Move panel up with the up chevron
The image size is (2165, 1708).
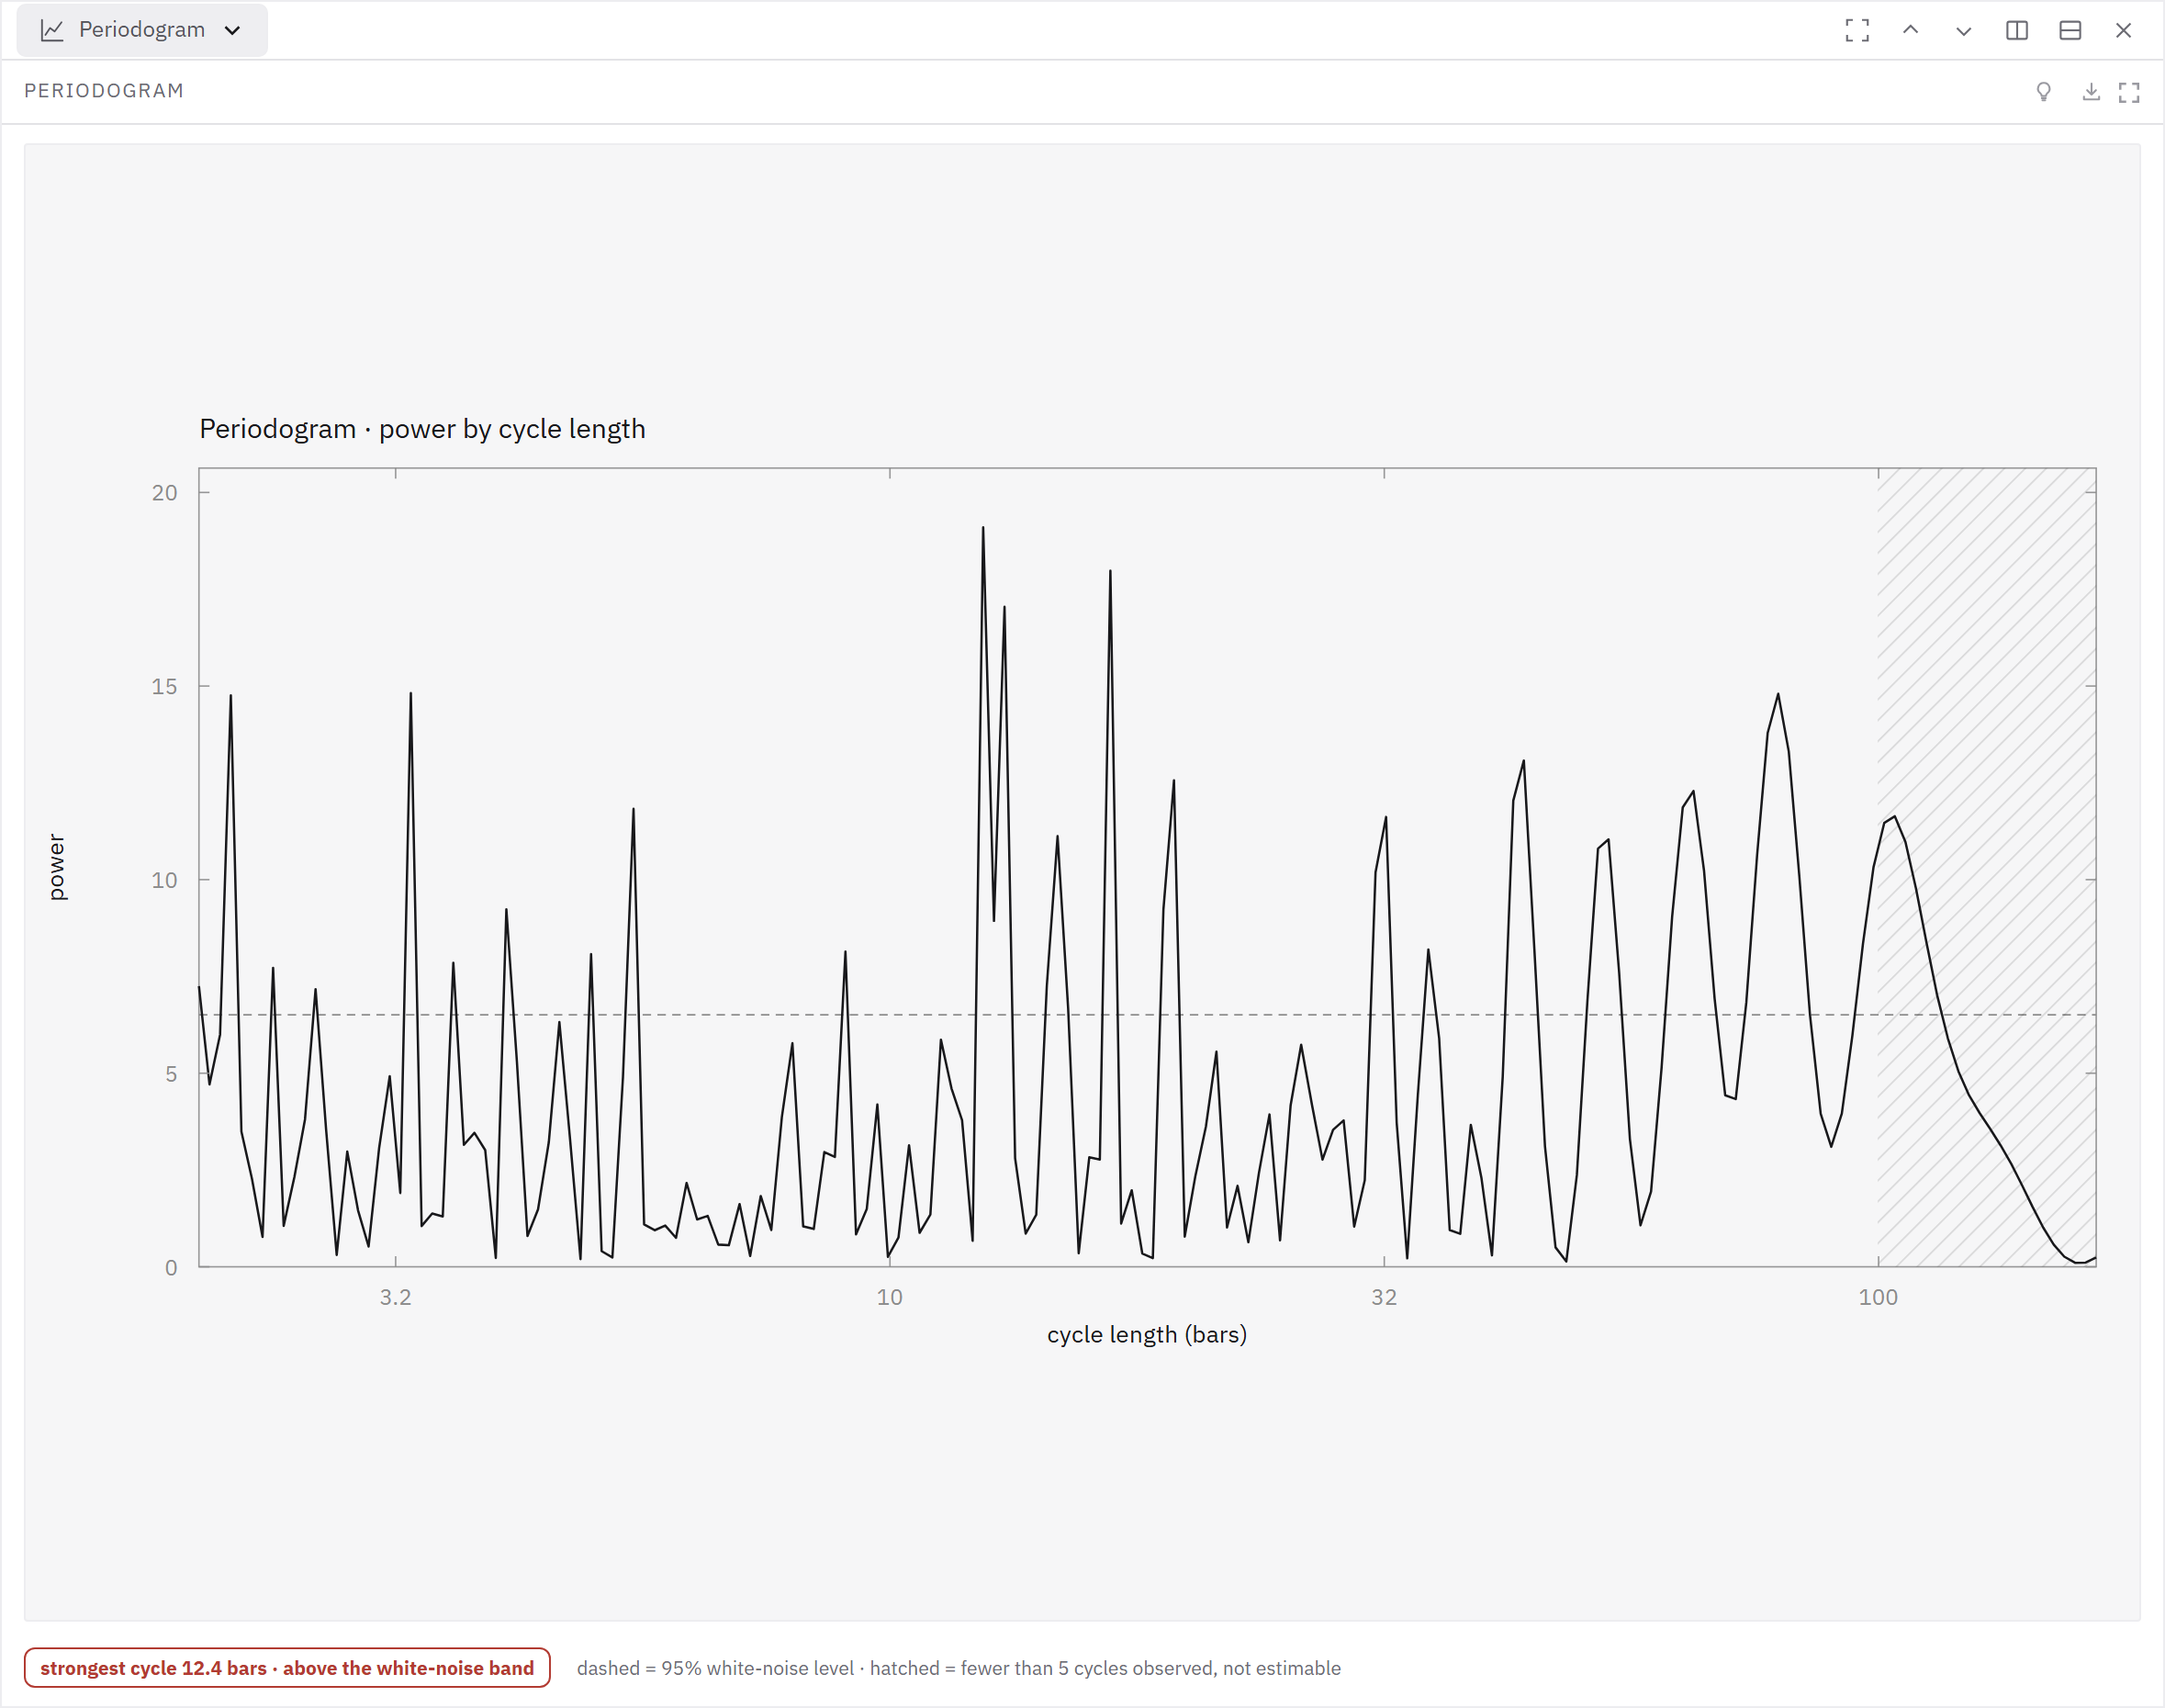click(x=1910, y=30)
